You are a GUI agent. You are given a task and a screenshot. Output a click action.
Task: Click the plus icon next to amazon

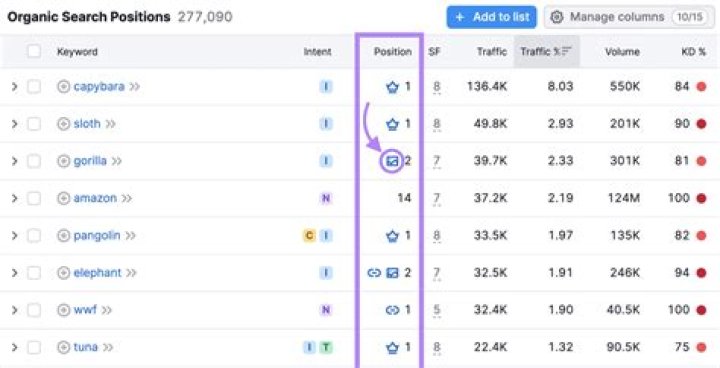click(63, 198)
